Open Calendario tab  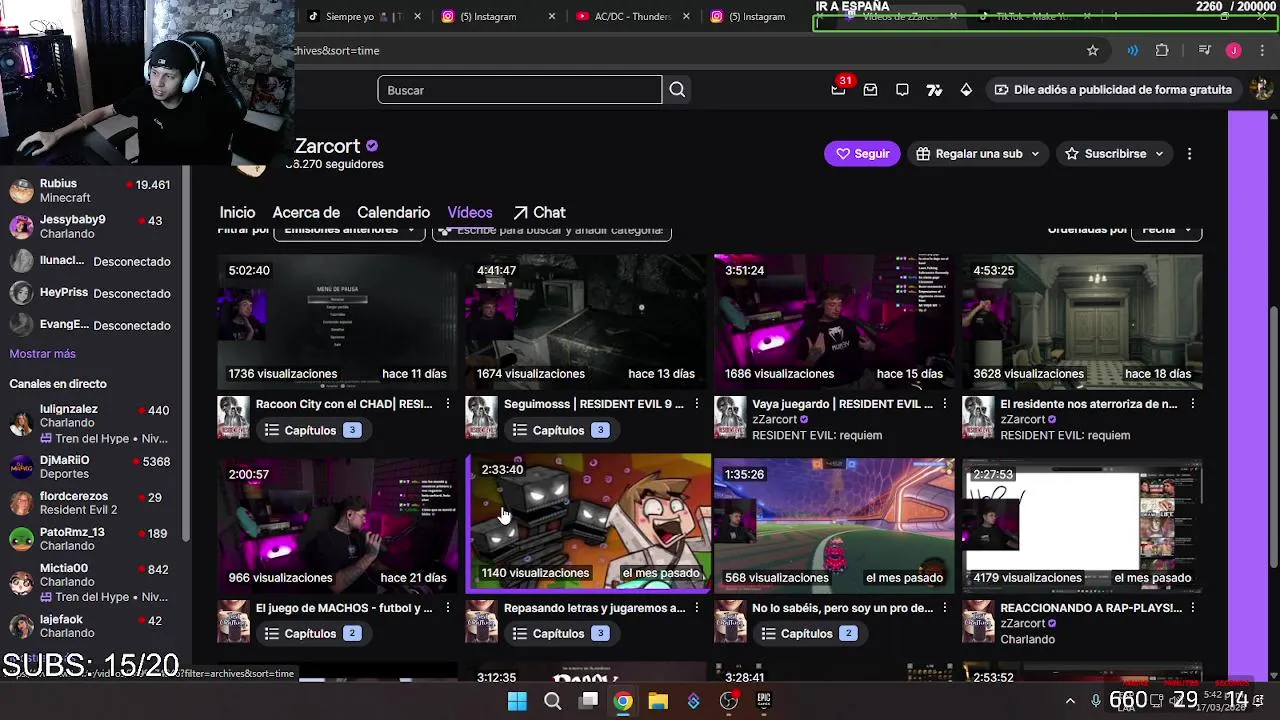393,212
